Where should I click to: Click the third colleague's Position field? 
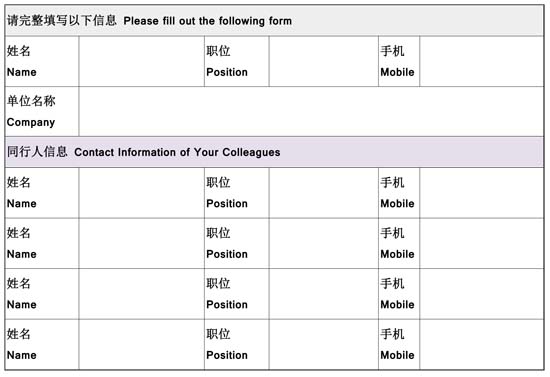pos(324,294)
